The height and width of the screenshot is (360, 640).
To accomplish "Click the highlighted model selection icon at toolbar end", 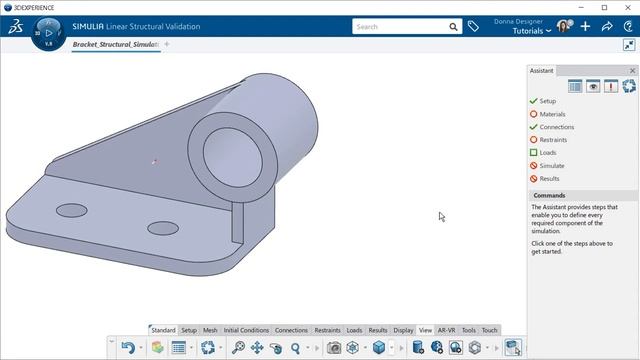I will 513,348.
